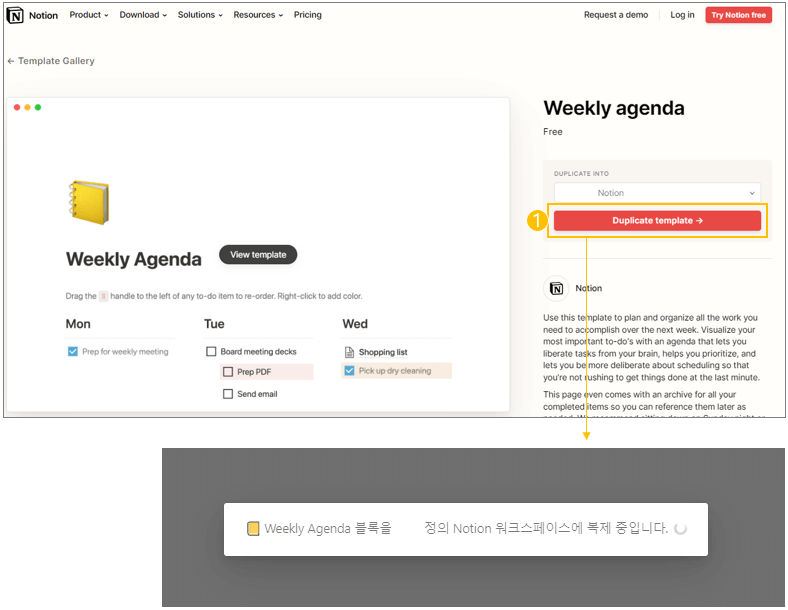Uncheck Pick up dry cleaning checkbox
Viewport: 788px width, 610px height.
point(349,371)
